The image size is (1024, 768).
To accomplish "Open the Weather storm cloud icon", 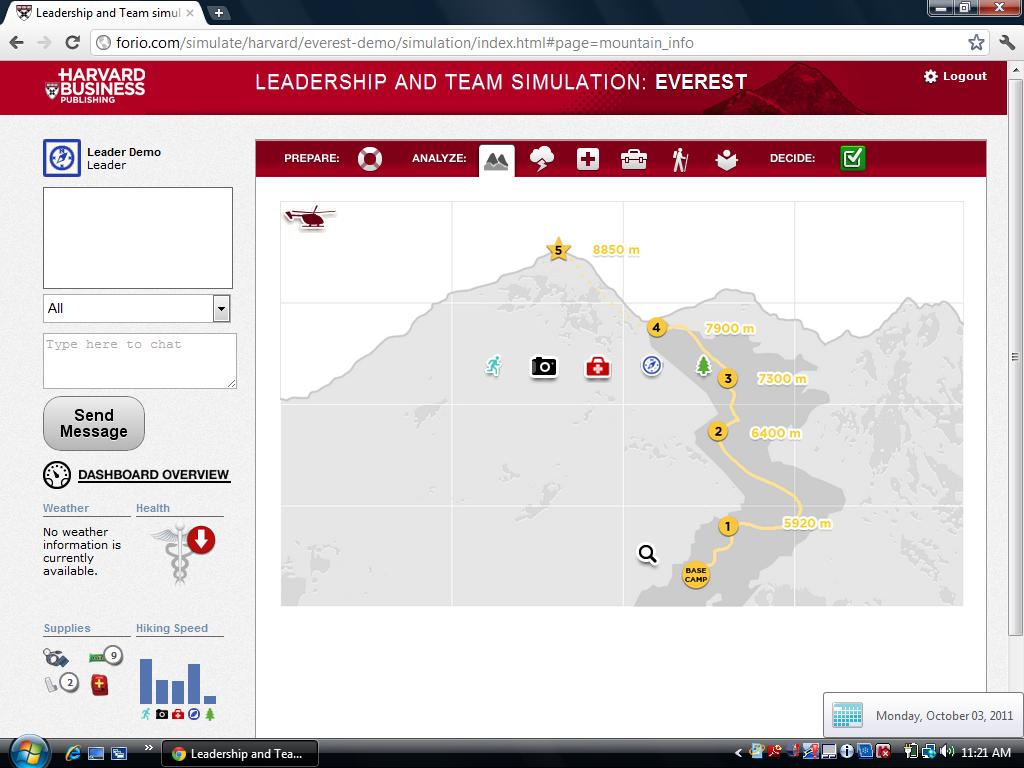I will pos(542,159).
